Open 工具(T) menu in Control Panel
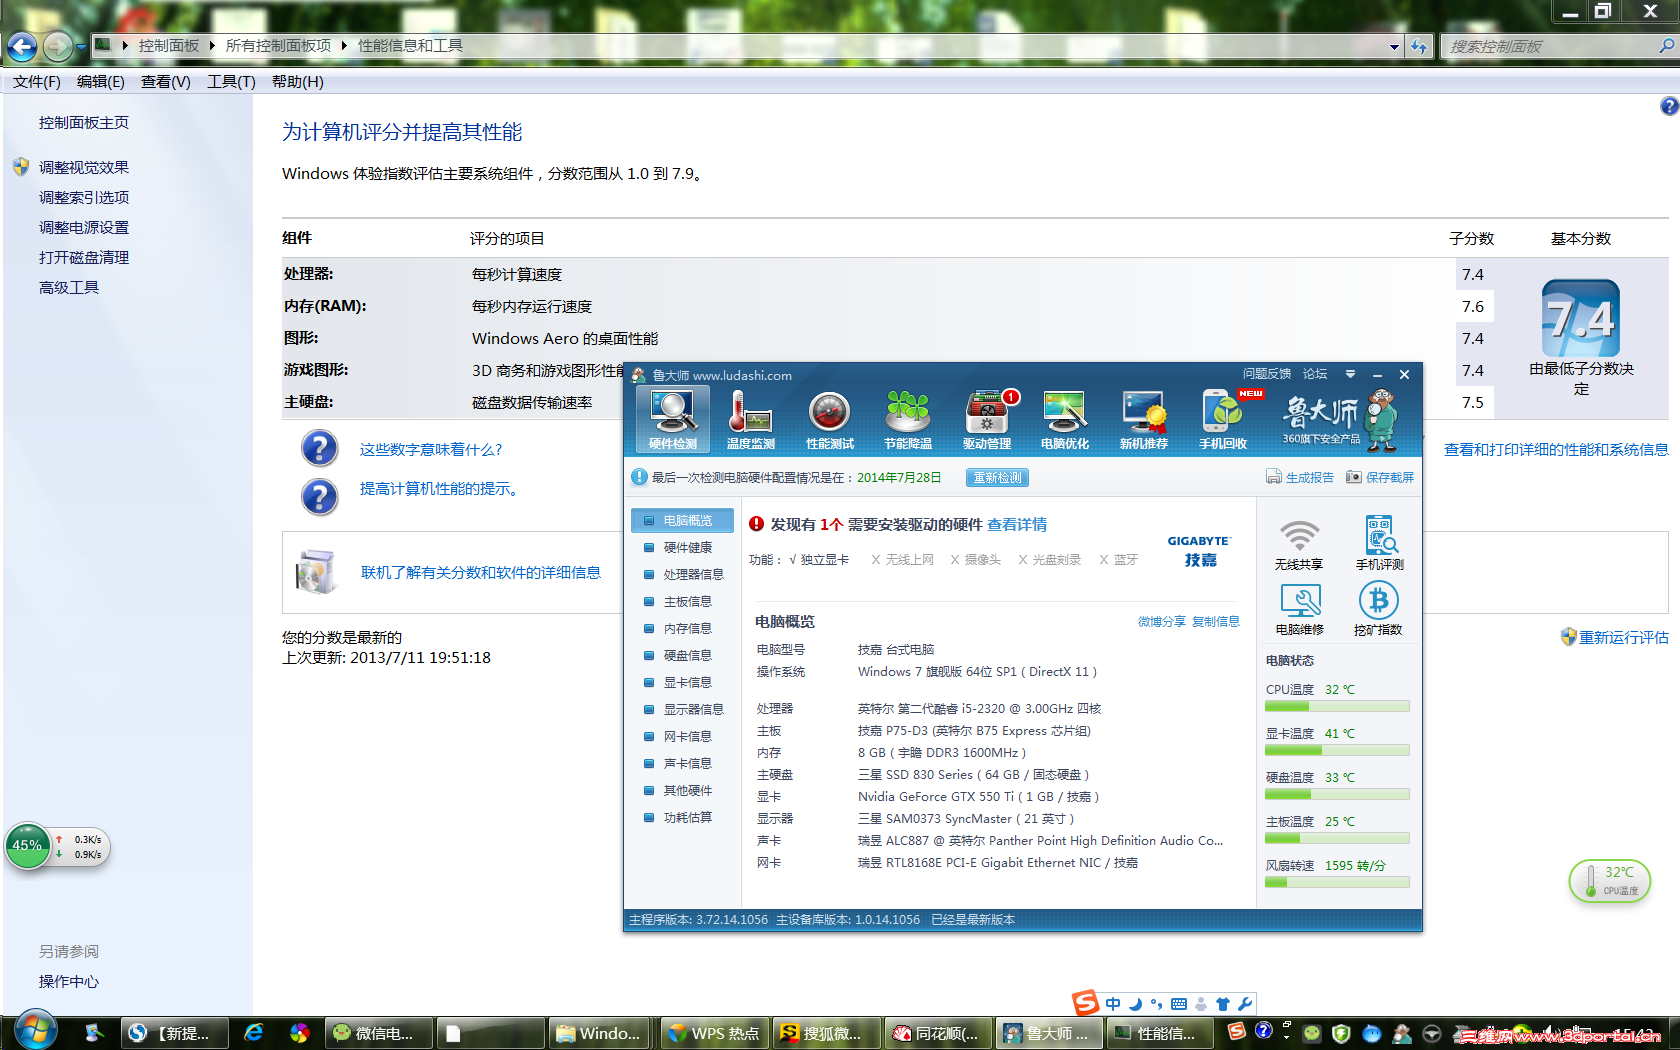Image resolution: width=1680 pixels, height=1050 pixels. [231, 82]
